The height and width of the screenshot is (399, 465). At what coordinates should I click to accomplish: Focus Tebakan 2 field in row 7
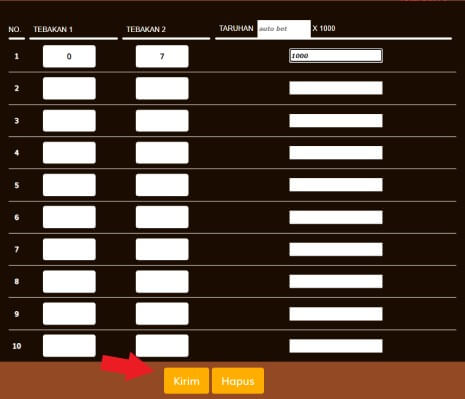click(162, 249)
